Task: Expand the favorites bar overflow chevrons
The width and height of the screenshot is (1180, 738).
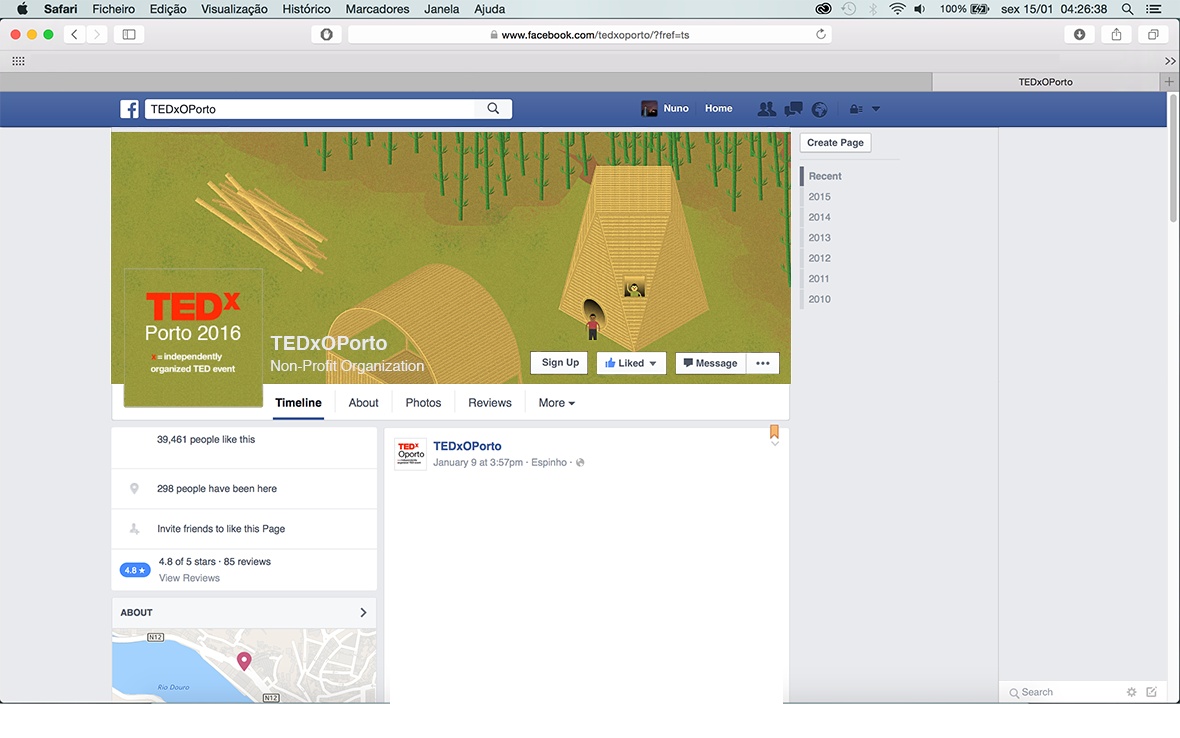Action: click(1170, 61)
